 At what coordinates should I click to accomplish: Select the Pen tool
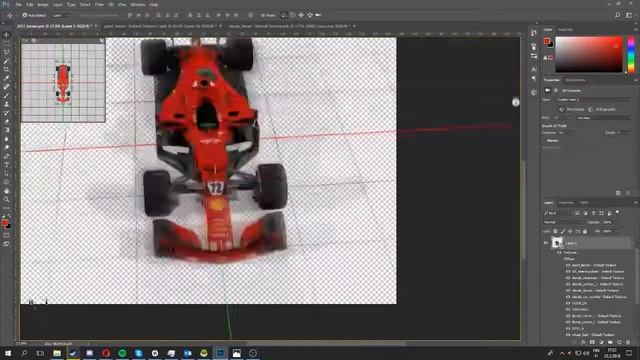coord(6,156)
